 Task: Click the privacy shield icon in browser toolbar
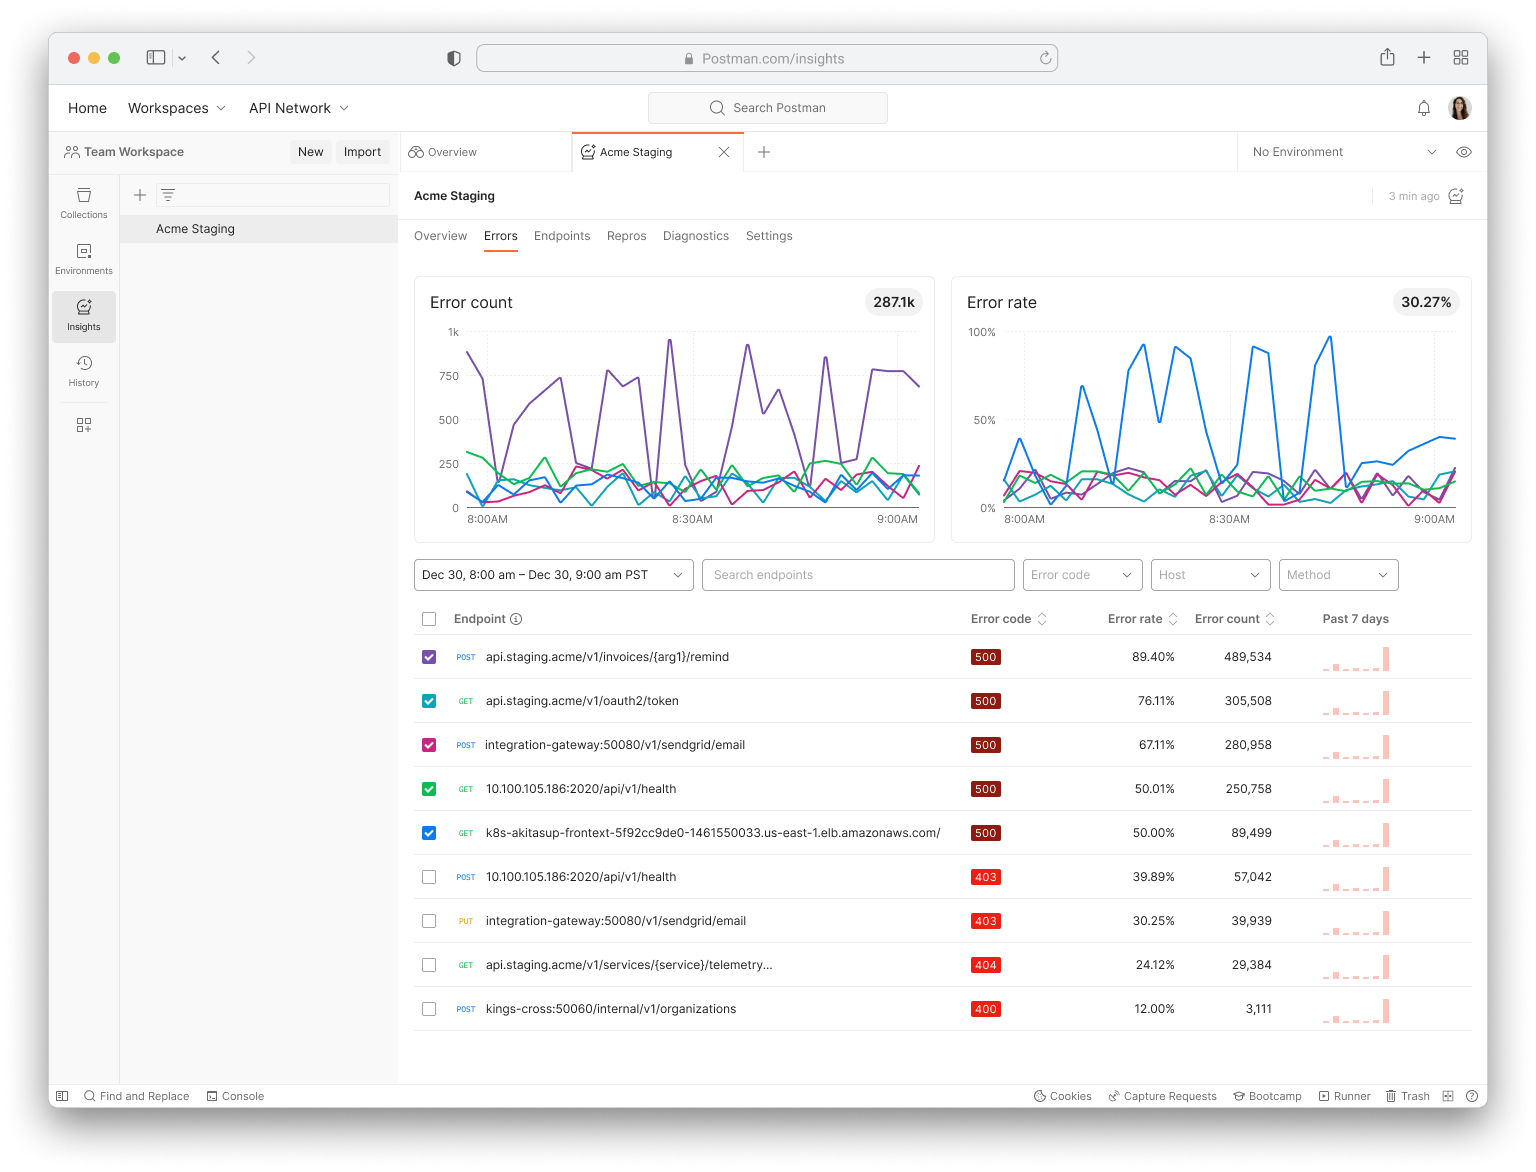[454, 58]
